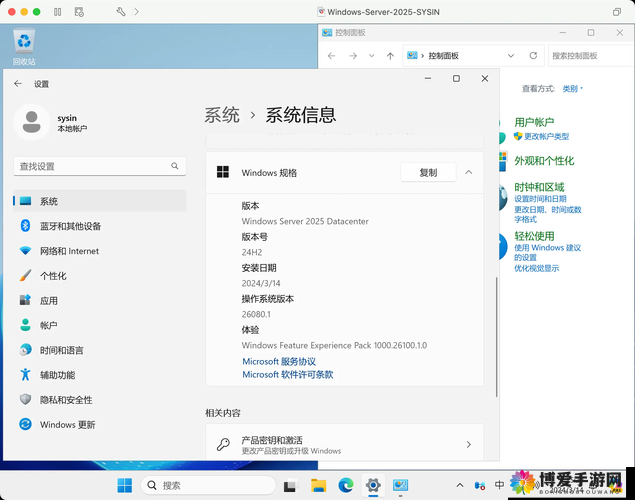Image resolution: width=635 pixels, height=500 pixels.
Task: Click network icon in system tray
Action: 480,485
